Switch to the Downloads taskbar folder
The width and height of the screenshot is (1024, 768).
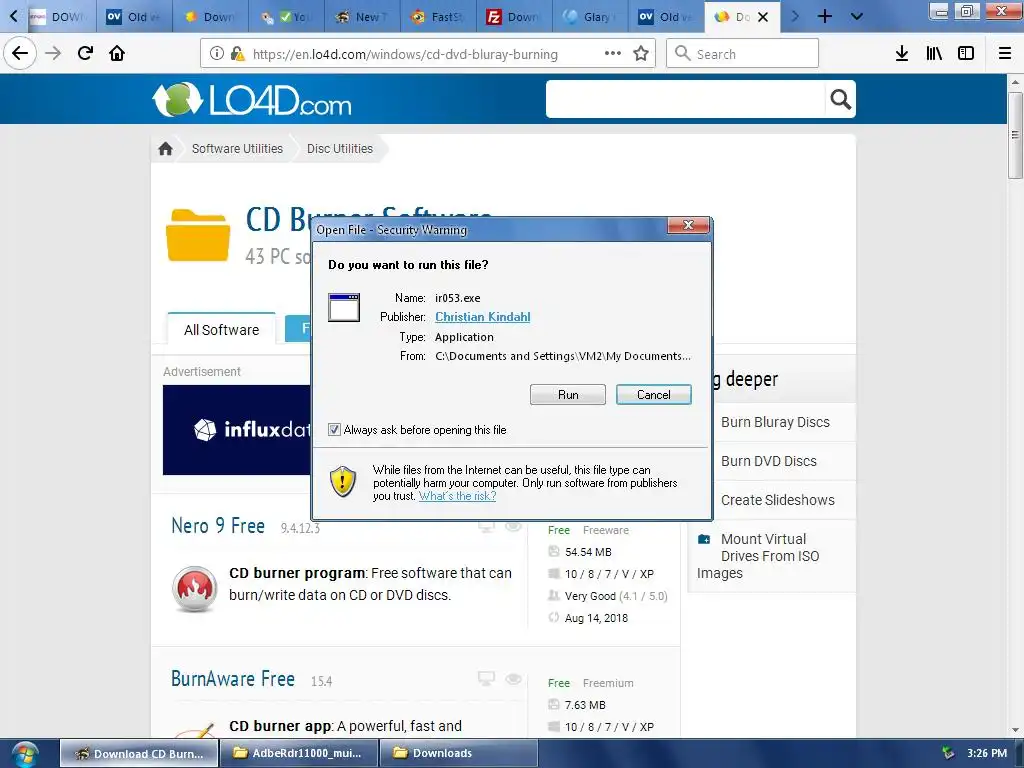pyautogui.click(x=459, y=754)
